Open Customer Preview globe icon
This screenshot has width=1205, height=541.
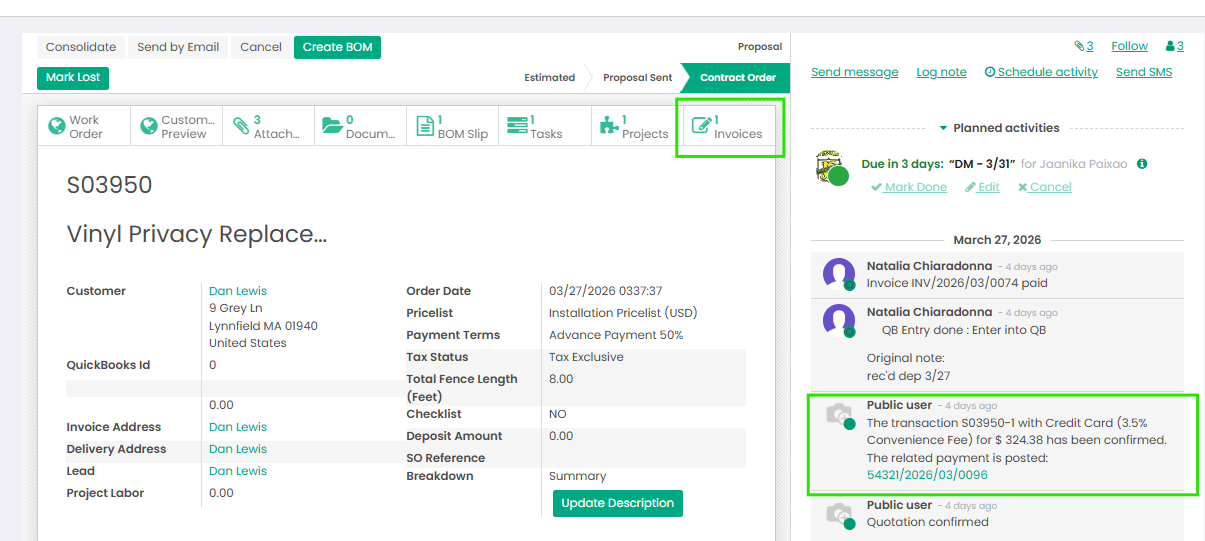148,126
